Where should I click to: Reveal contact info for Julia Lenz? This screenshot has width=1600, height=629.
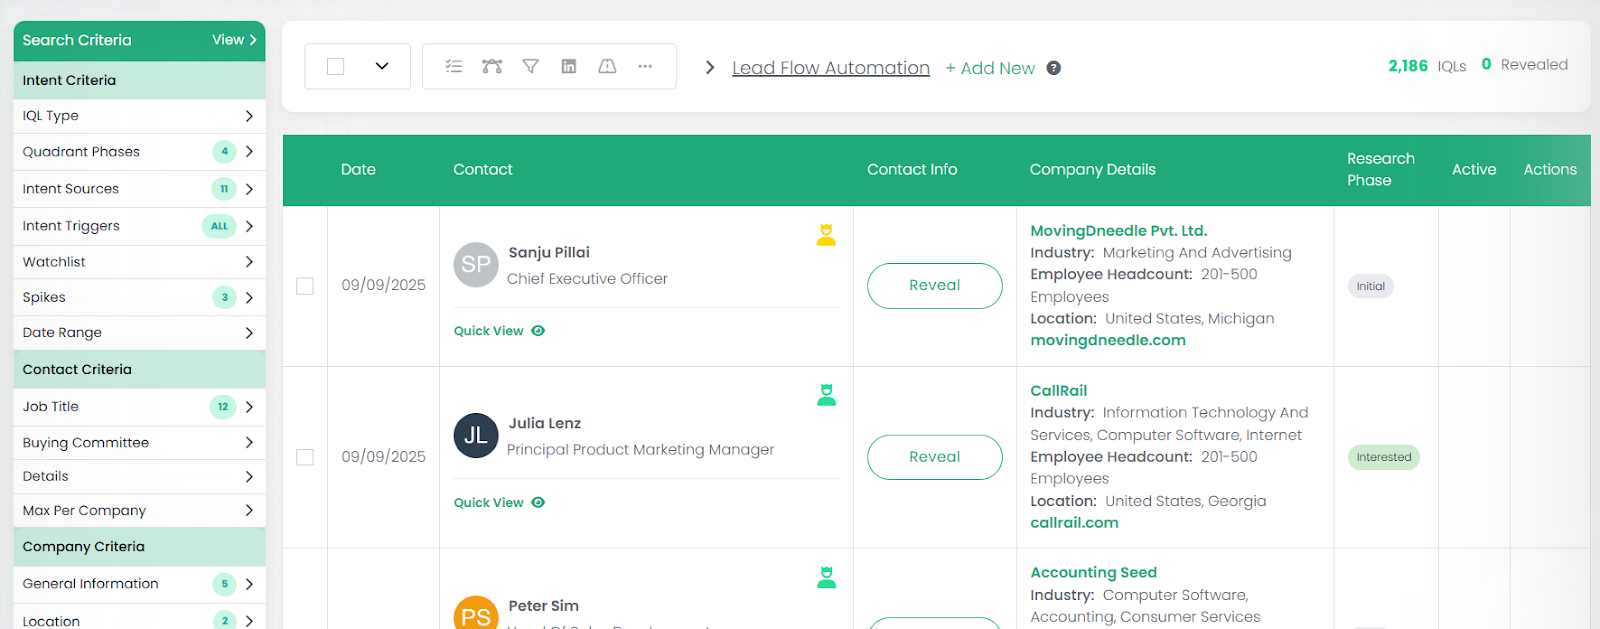pos(934,457)
